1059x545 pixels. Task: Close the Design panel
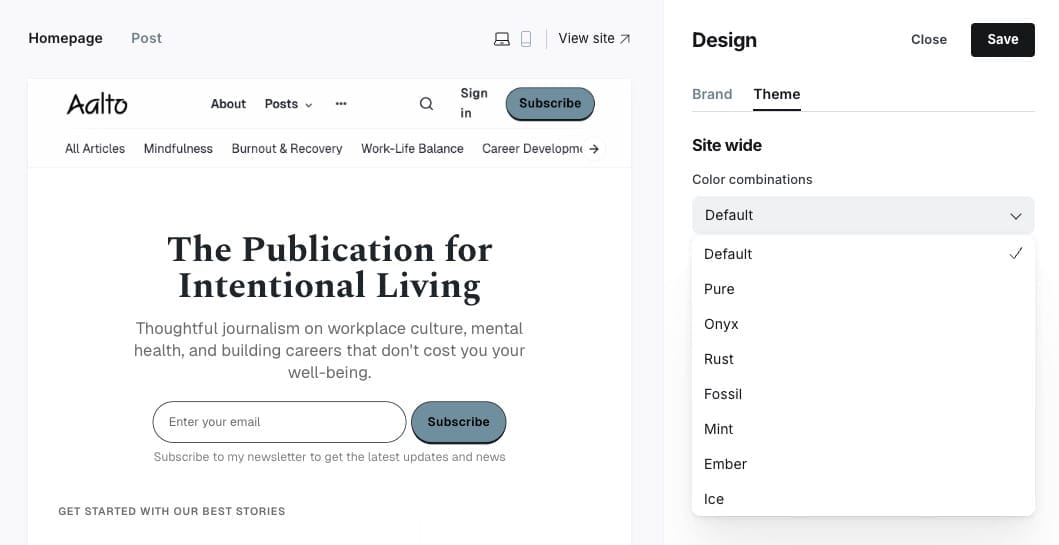point(928,40)
